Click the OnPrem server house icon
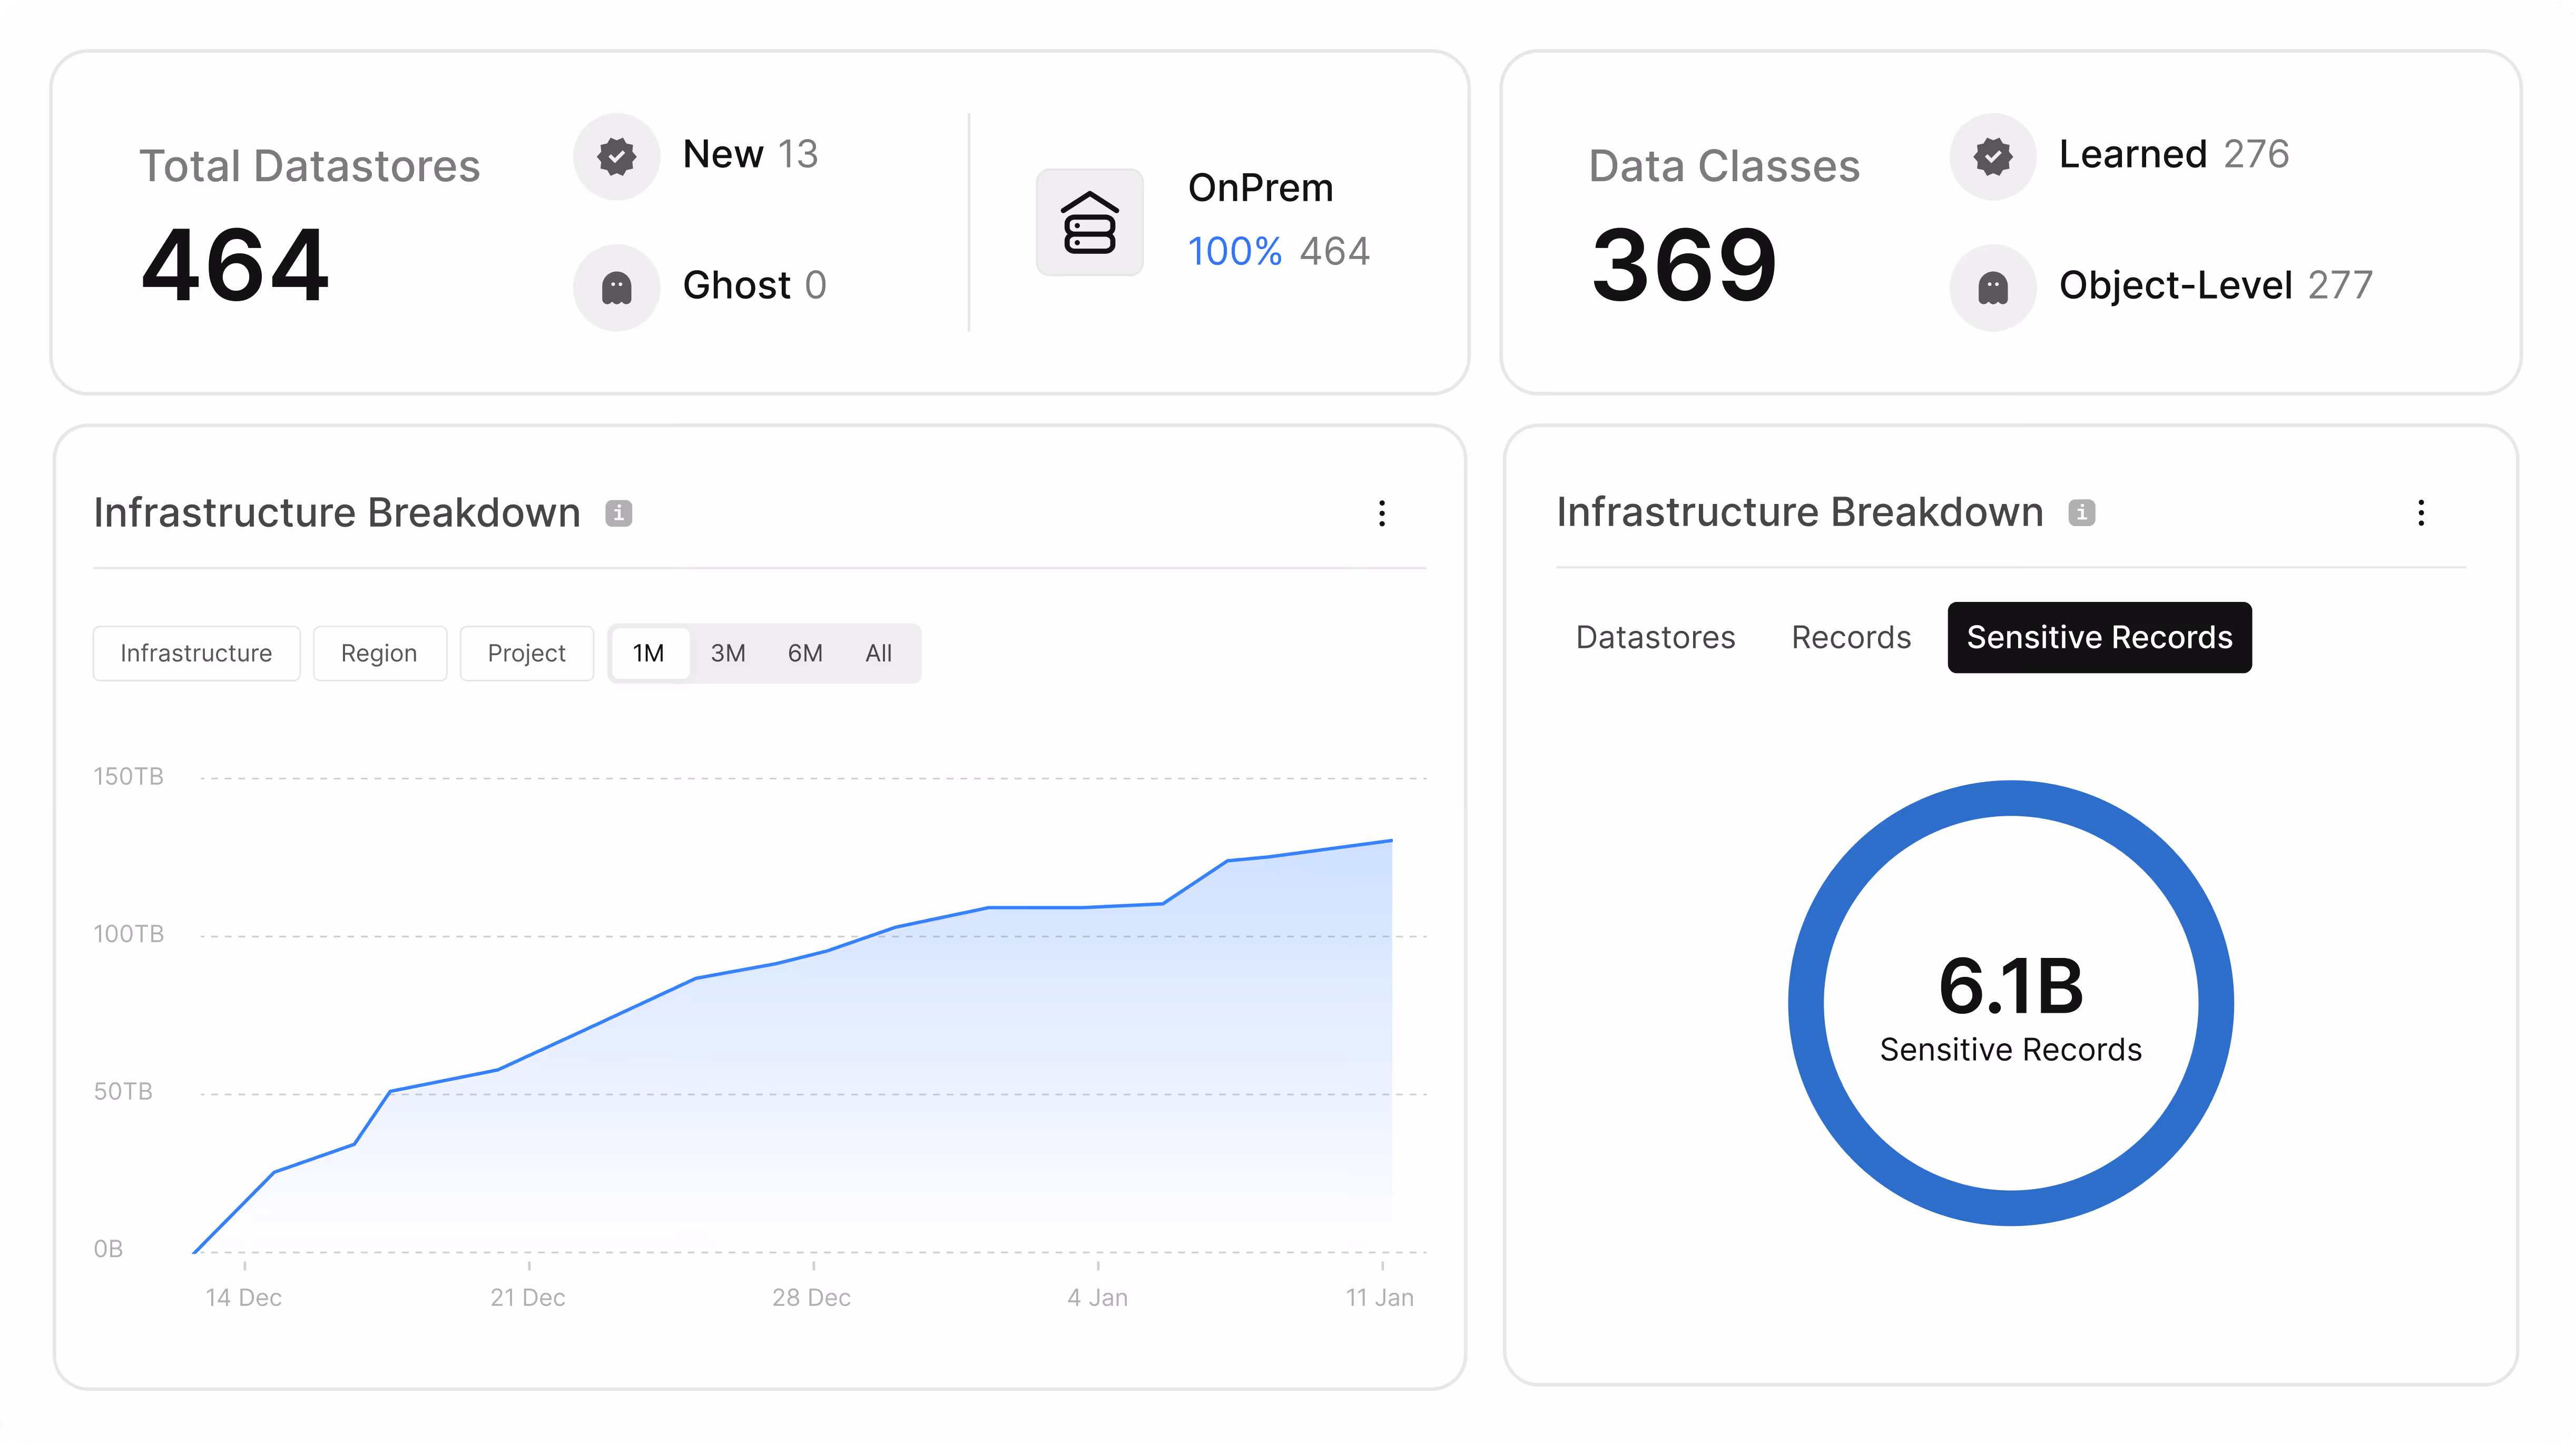 (1089, 222)
